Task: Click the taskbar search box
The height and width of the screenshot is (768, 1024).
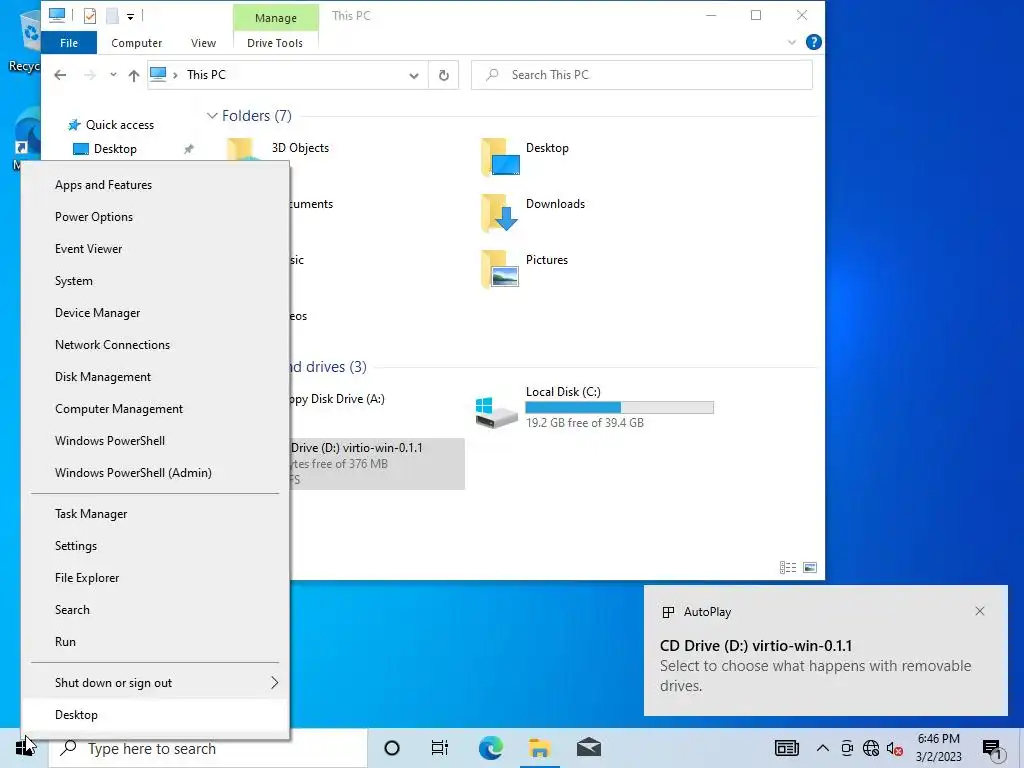Action: pos(208,748)
